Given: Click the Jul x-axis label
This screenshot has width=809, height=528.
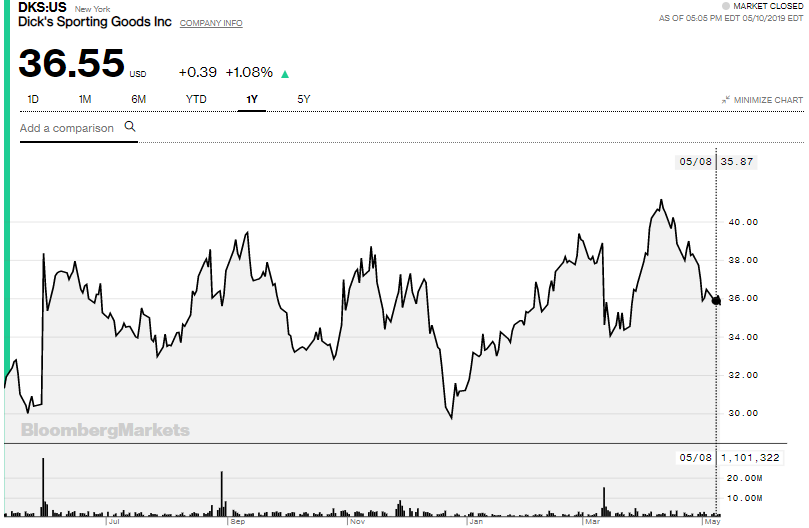Looking at the screenshot, I should [114, 522].
